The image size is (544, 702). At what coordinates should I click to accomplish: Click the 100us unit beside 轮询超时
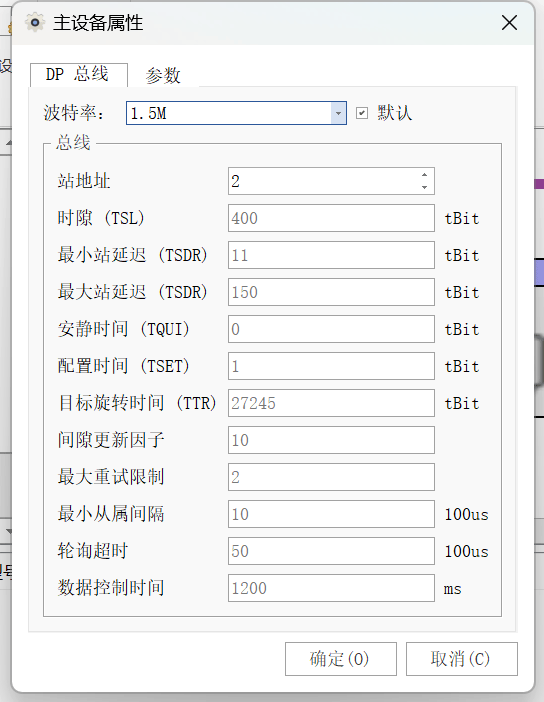click(x=466, y=551)
